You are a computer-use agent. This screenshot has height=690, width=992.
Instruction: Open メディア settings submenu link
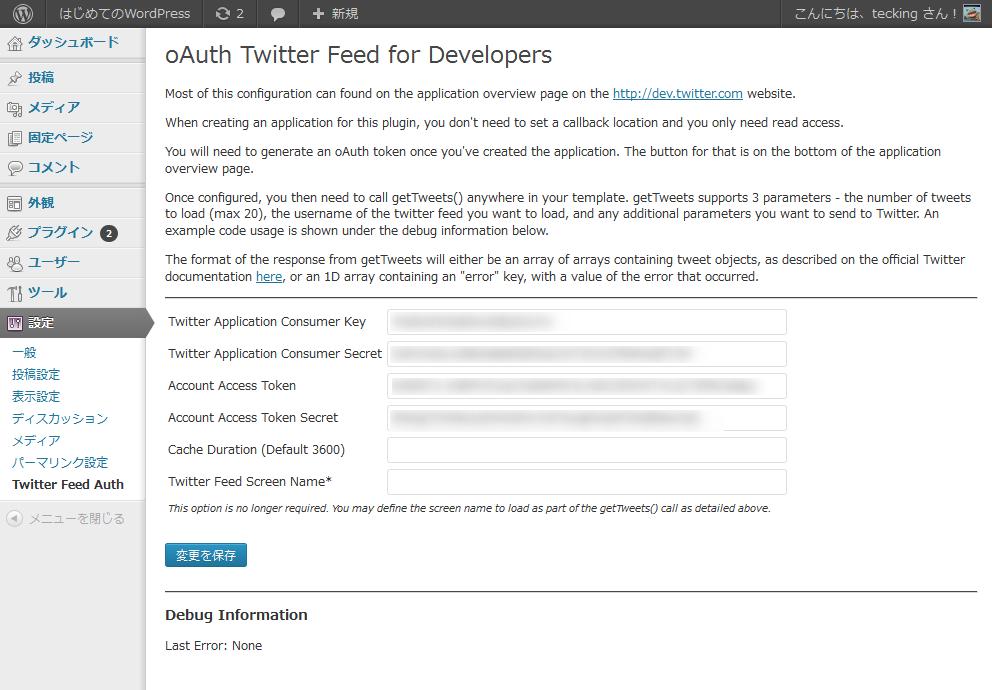click(x=36, y=440)
